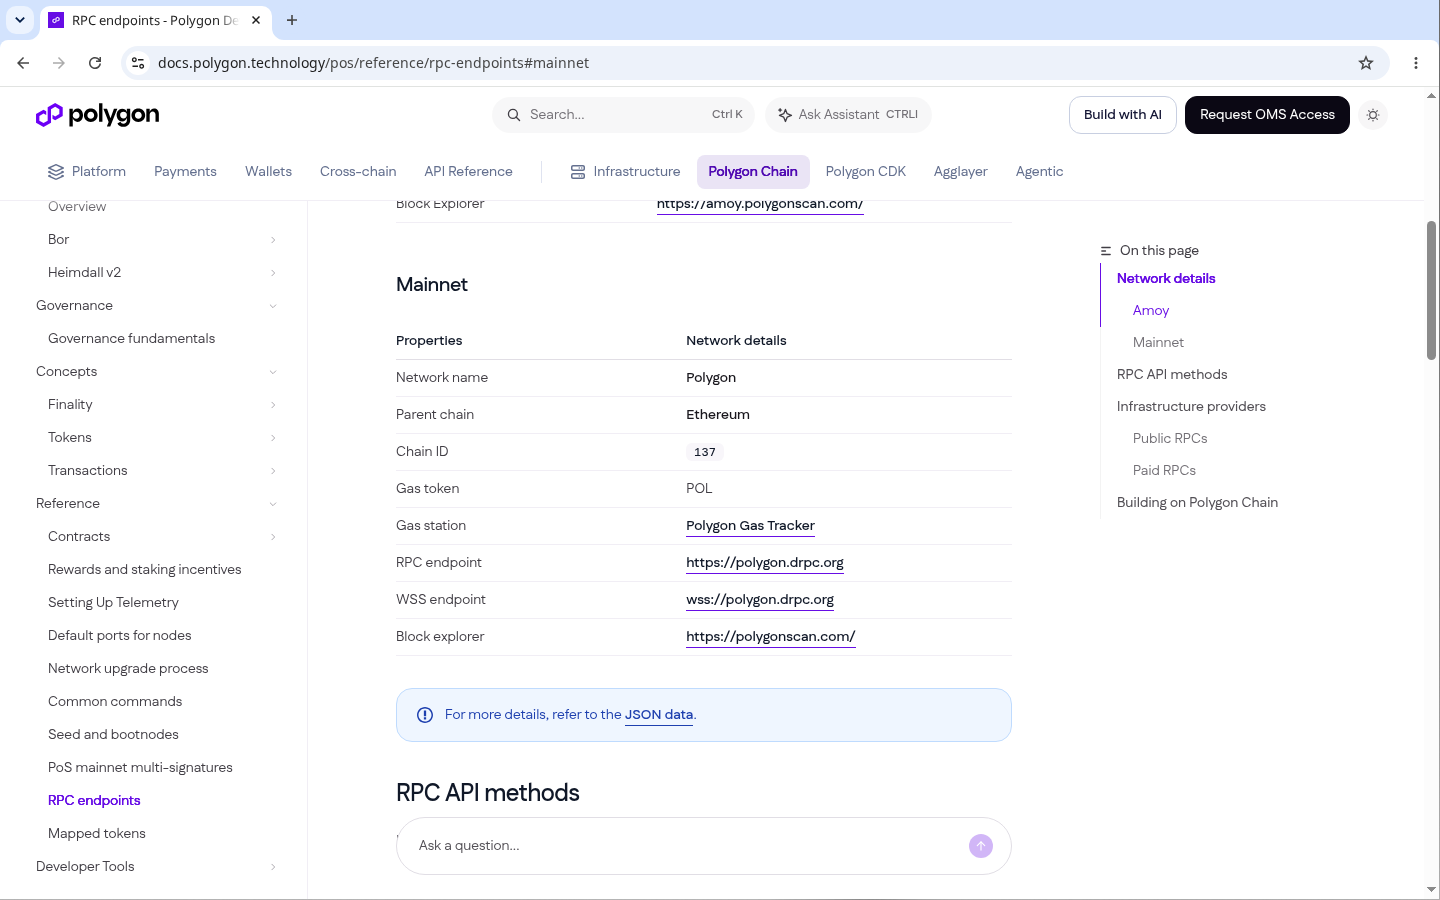Click the browser back arrow
The image size is (1440, 900).
[23, 63]
